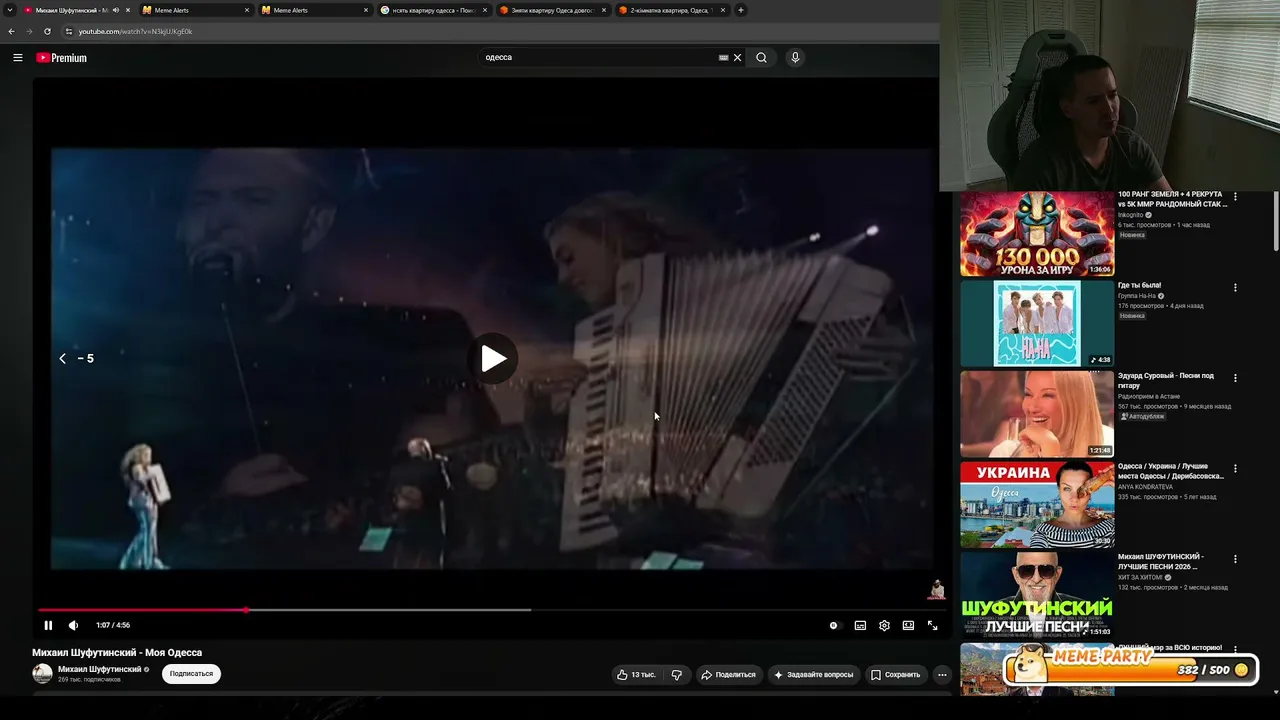Click the large play button overlay
Screen dimensions: 1280x720
click(493, 359)
